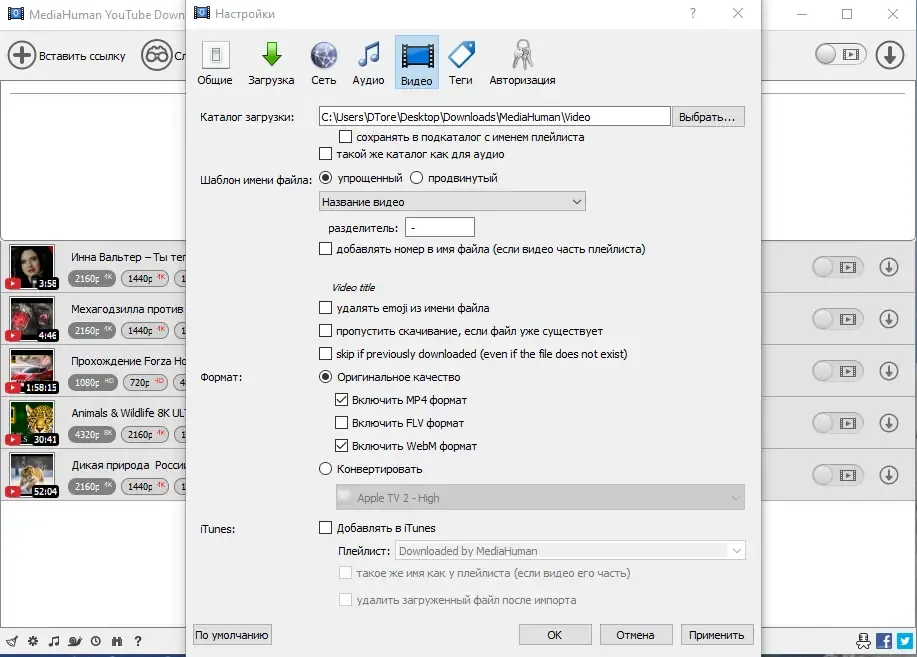917x657 pixels.
Task: Open the Авторизация keys tab
Action: [522, 63]
